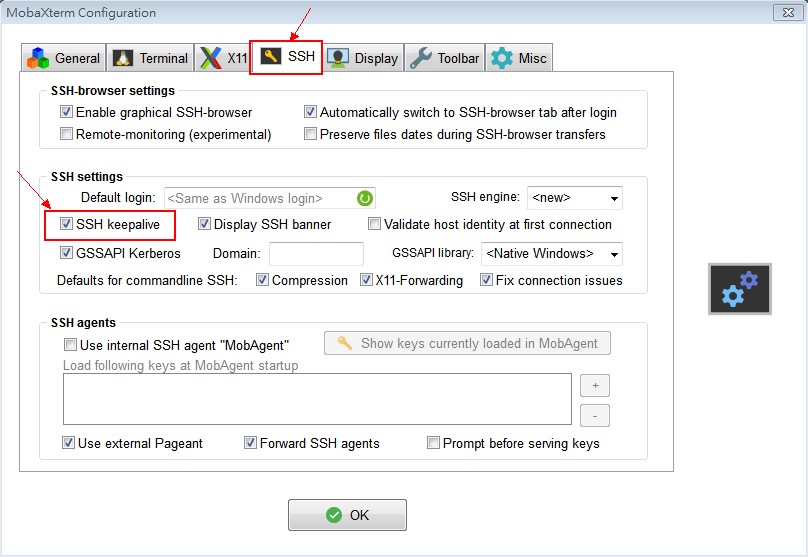This screenshot has height=557, width=808.
Task: Toggle Compression checkbox
Action: click(x=262, y=280)
